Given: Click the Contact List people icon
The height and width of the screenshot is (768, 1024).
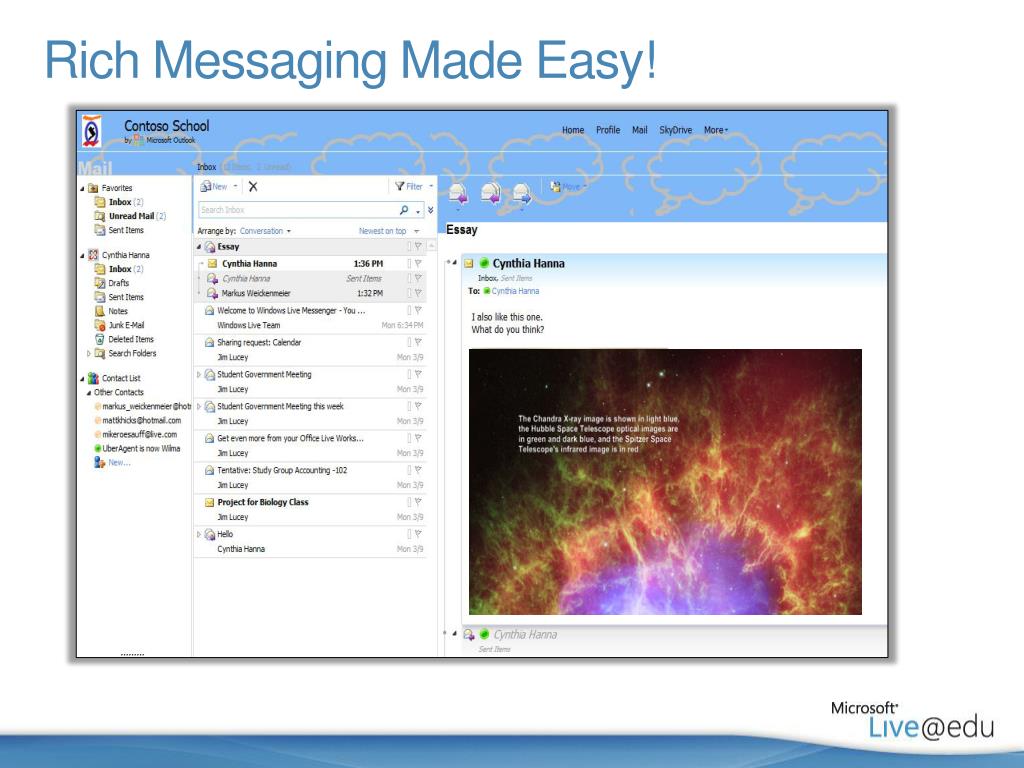Looking at the screenshot, I should pyautogui.click(x=93, y=378).
